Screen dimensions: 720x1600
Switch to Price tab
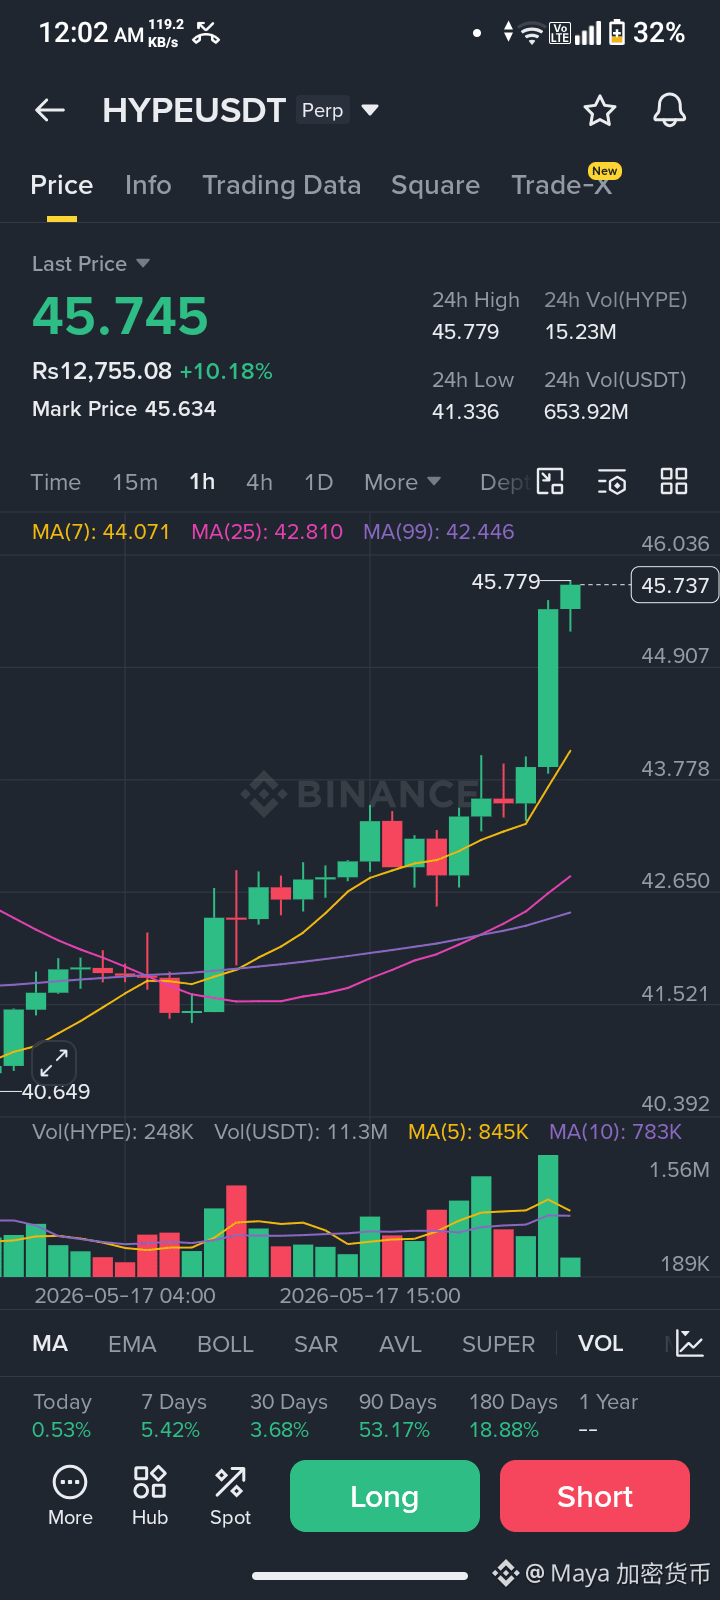pyautogui.click(x=62, y=185)
